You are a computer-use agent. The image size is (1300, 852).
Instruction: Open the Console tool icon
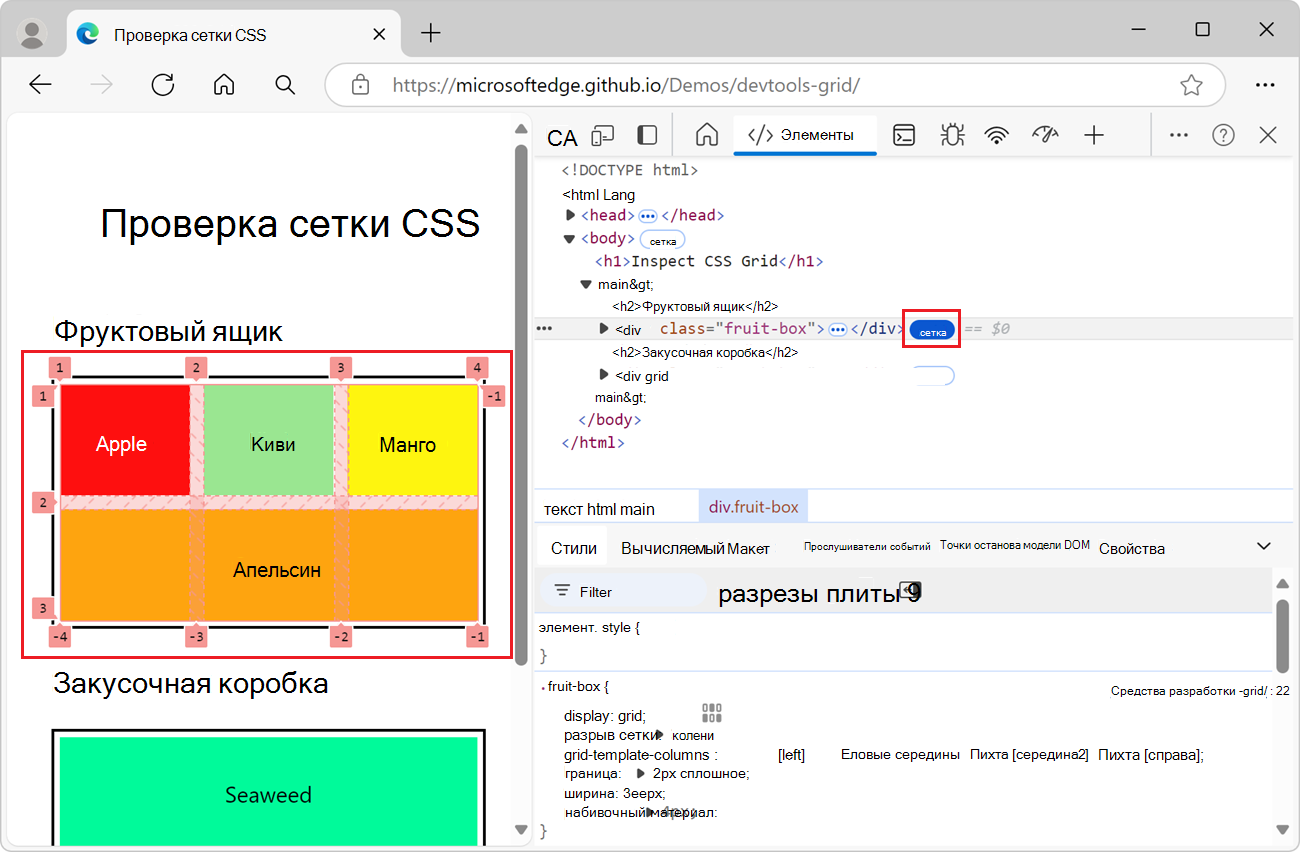point(904,135)
